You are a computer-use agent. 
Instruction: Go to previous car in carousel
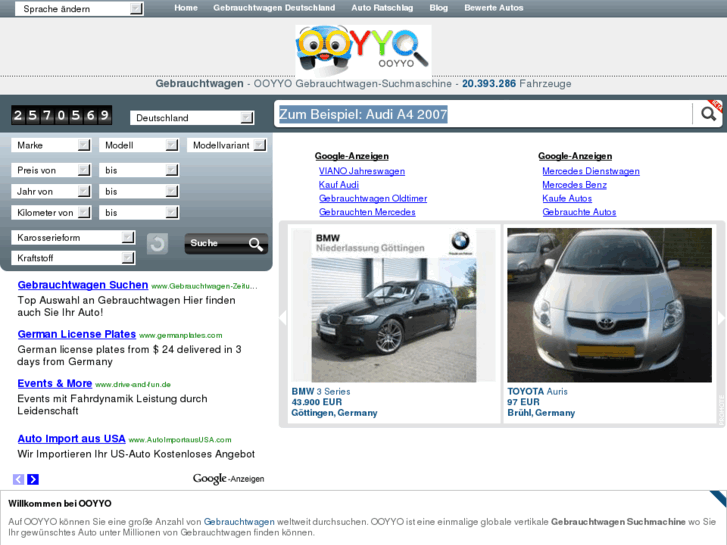pos(283,318)
